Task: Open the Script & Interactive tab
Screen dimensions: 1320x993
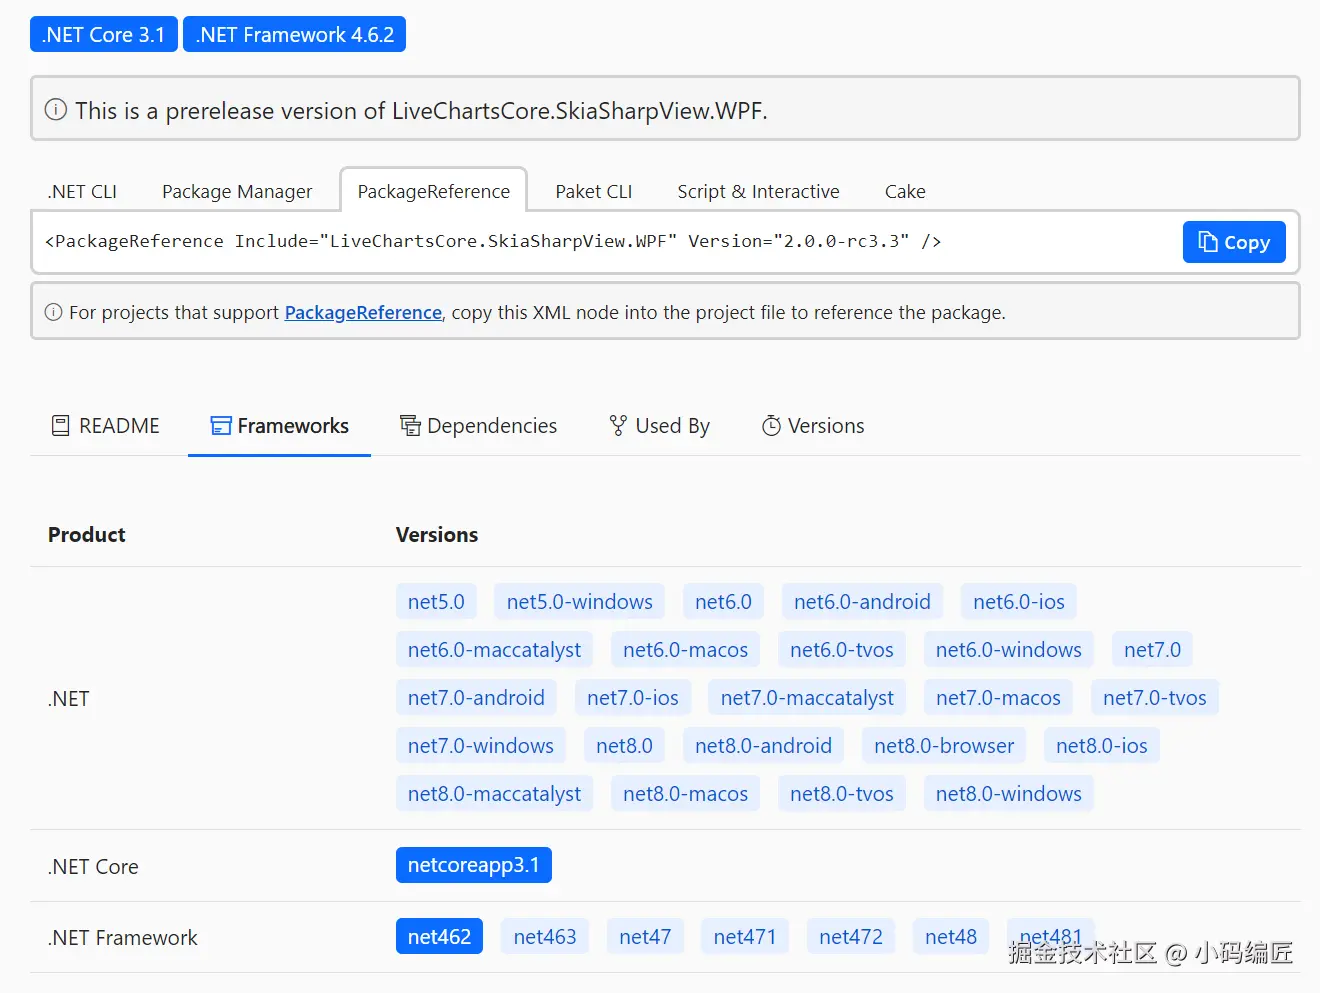Action: click(x=758, y=191)
